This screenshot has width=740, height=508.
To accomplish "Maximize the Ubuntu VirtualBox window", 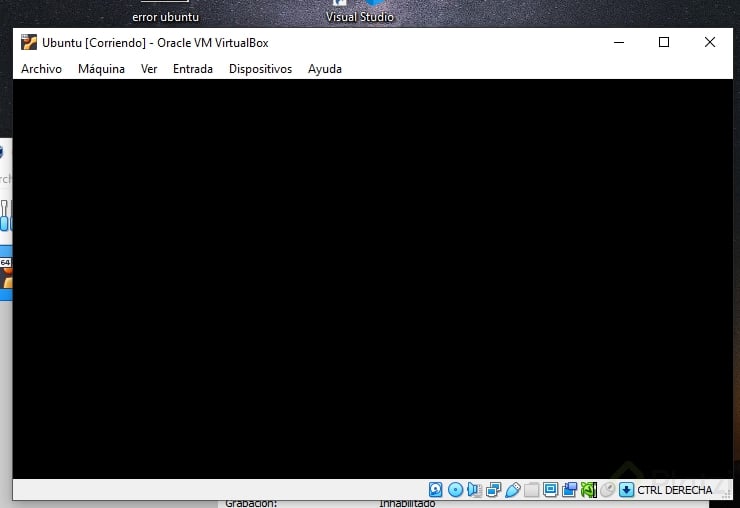I will coord(664,42).
